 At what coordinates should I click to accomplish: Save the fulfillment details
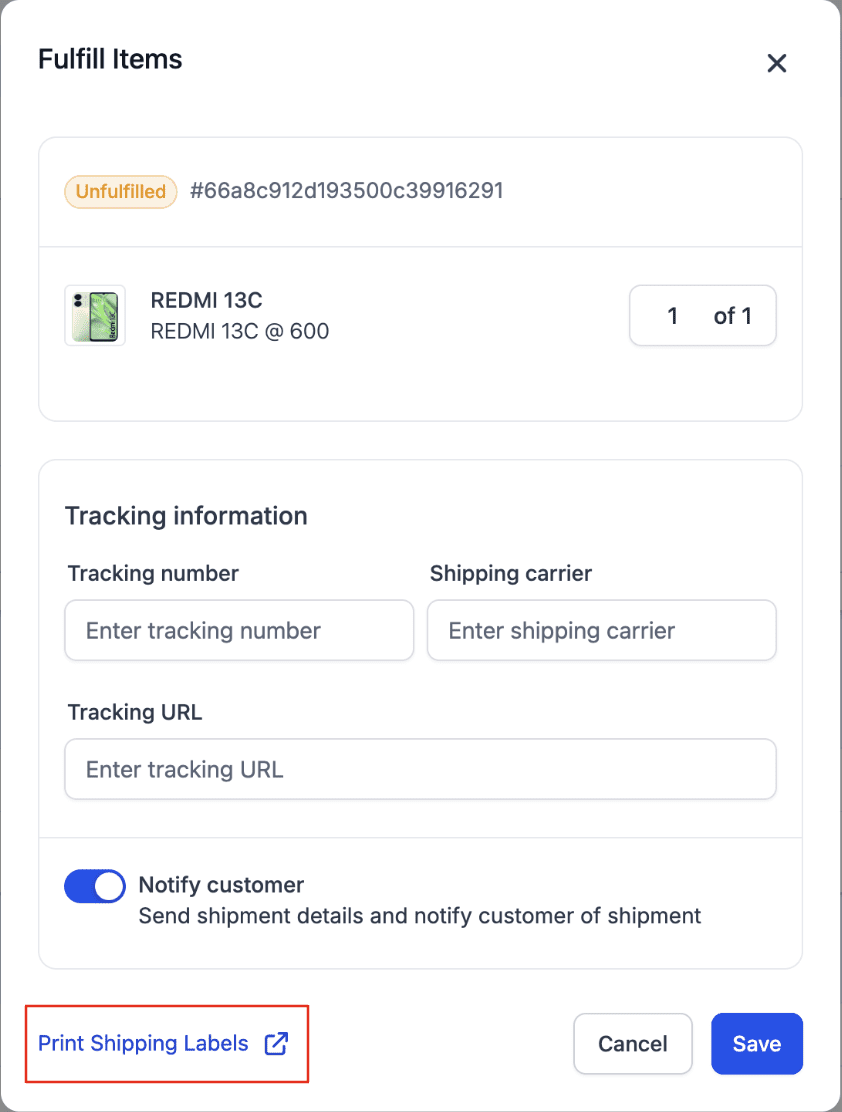[757, 1043]
